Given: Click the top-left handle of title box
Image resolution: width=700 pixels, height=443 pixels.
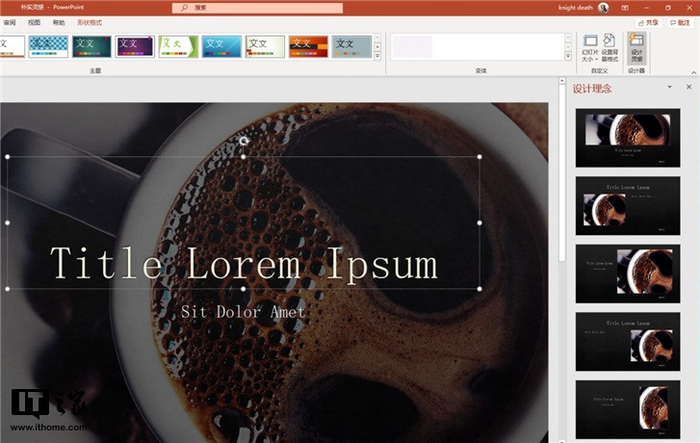Looking at the screenshot, I should tap(8, 157).
